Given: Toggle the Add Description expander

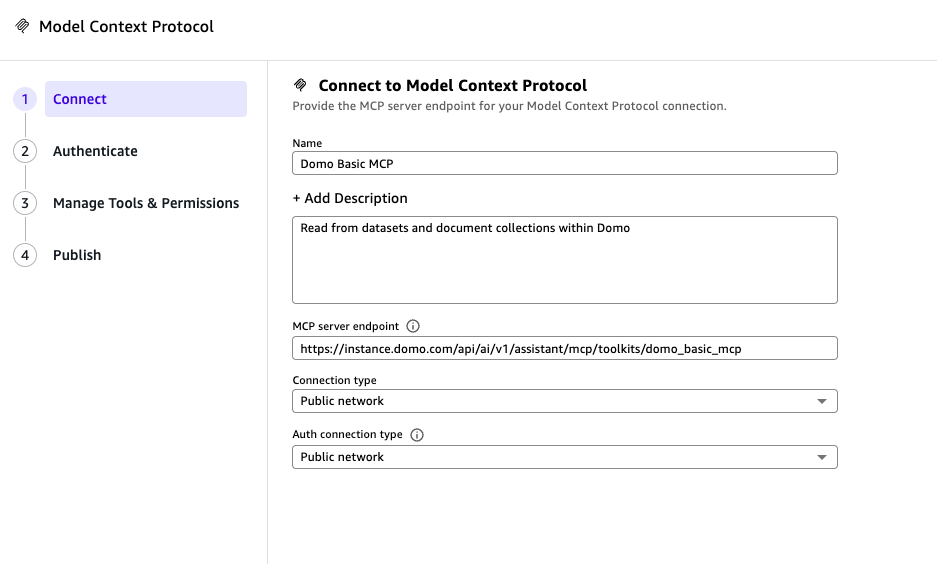Looking at the screenshot, I should coord(350,198).
